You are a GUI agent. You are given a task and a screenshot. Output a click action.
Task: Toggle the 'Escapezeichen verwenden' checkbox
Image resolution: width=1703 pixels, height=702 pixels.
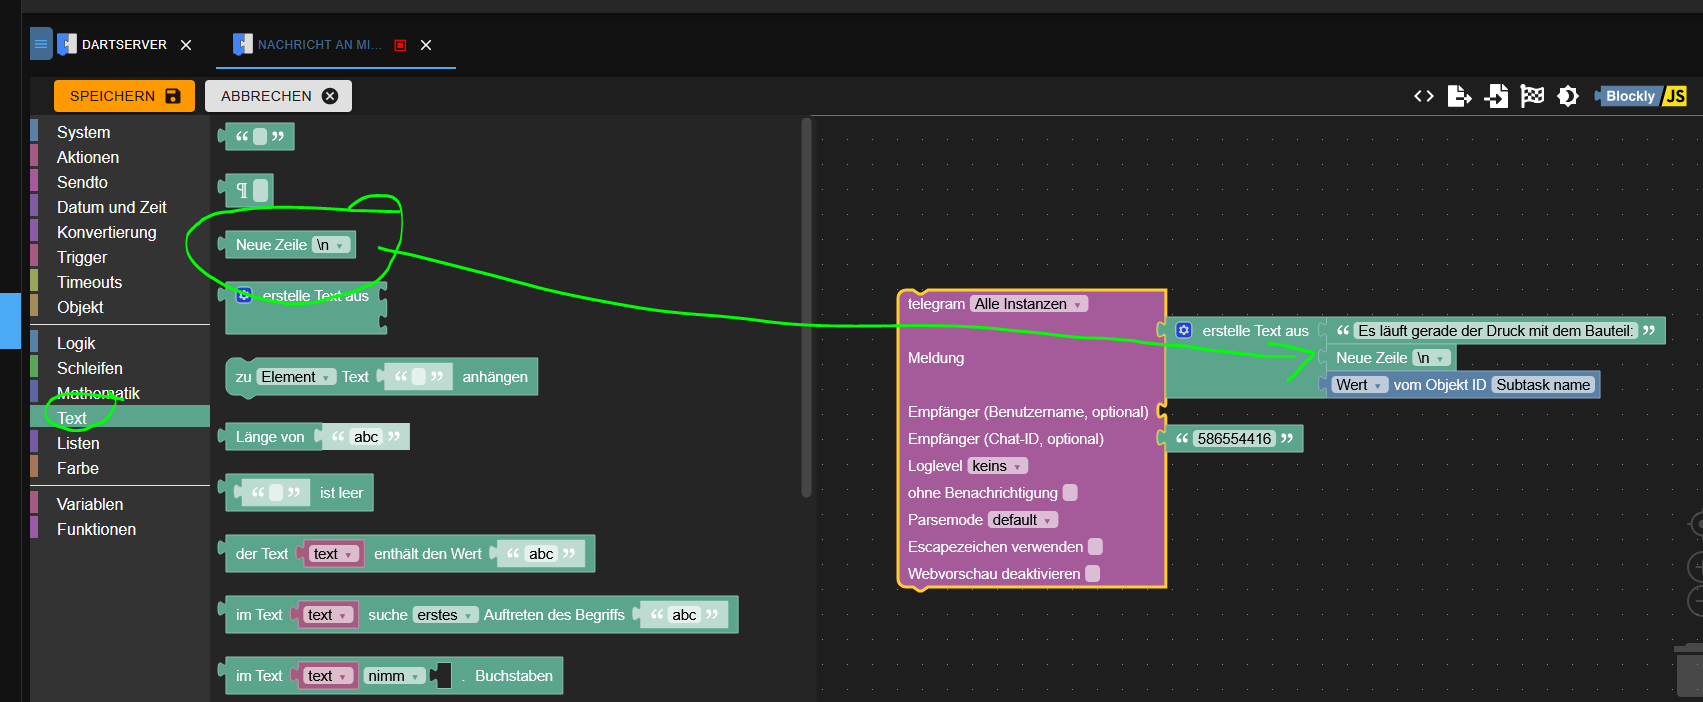click(1095, 546)
